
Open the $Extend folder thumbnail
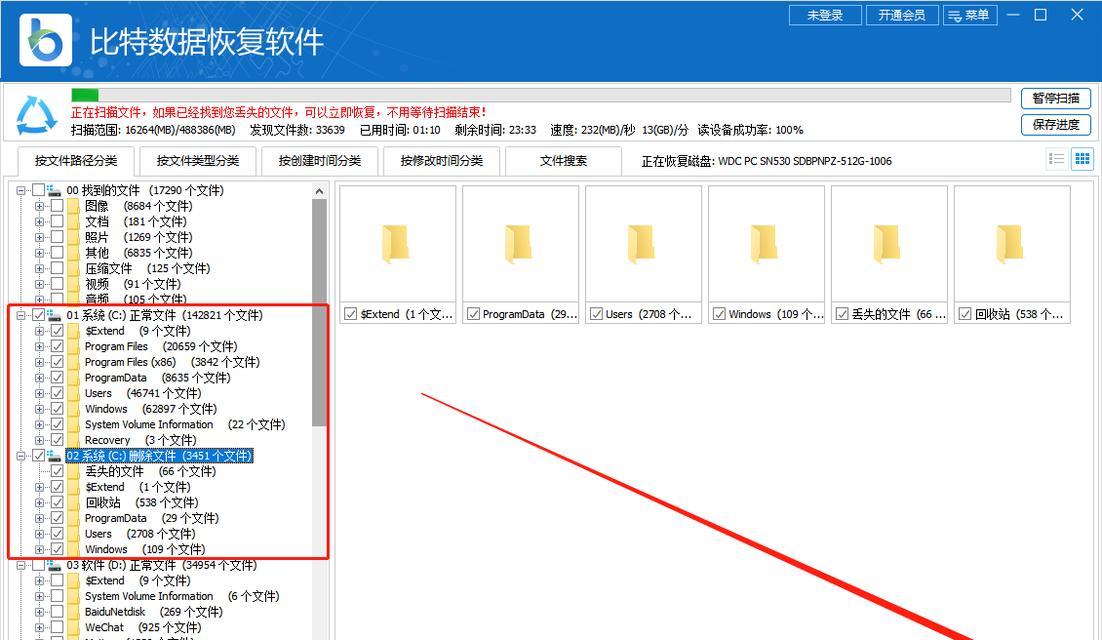coord(397,244)
